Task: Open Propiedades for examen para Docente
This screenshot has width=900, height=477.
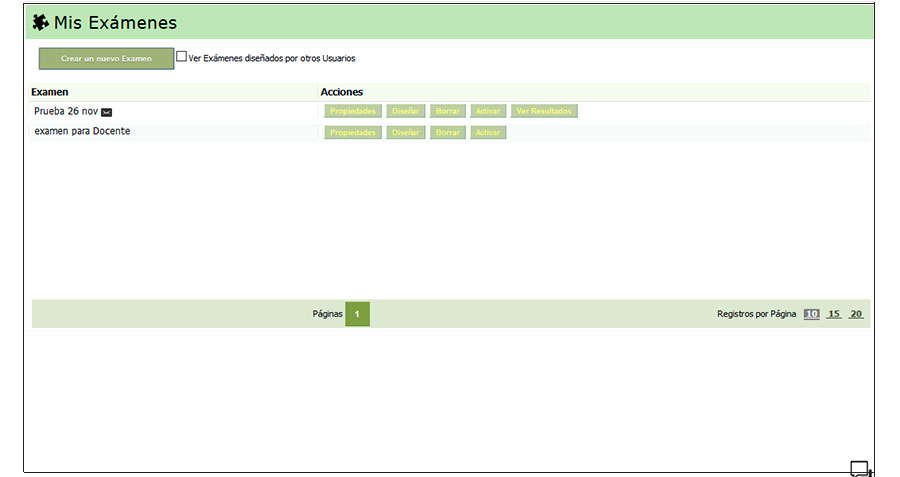Action: tap(353, 133)
